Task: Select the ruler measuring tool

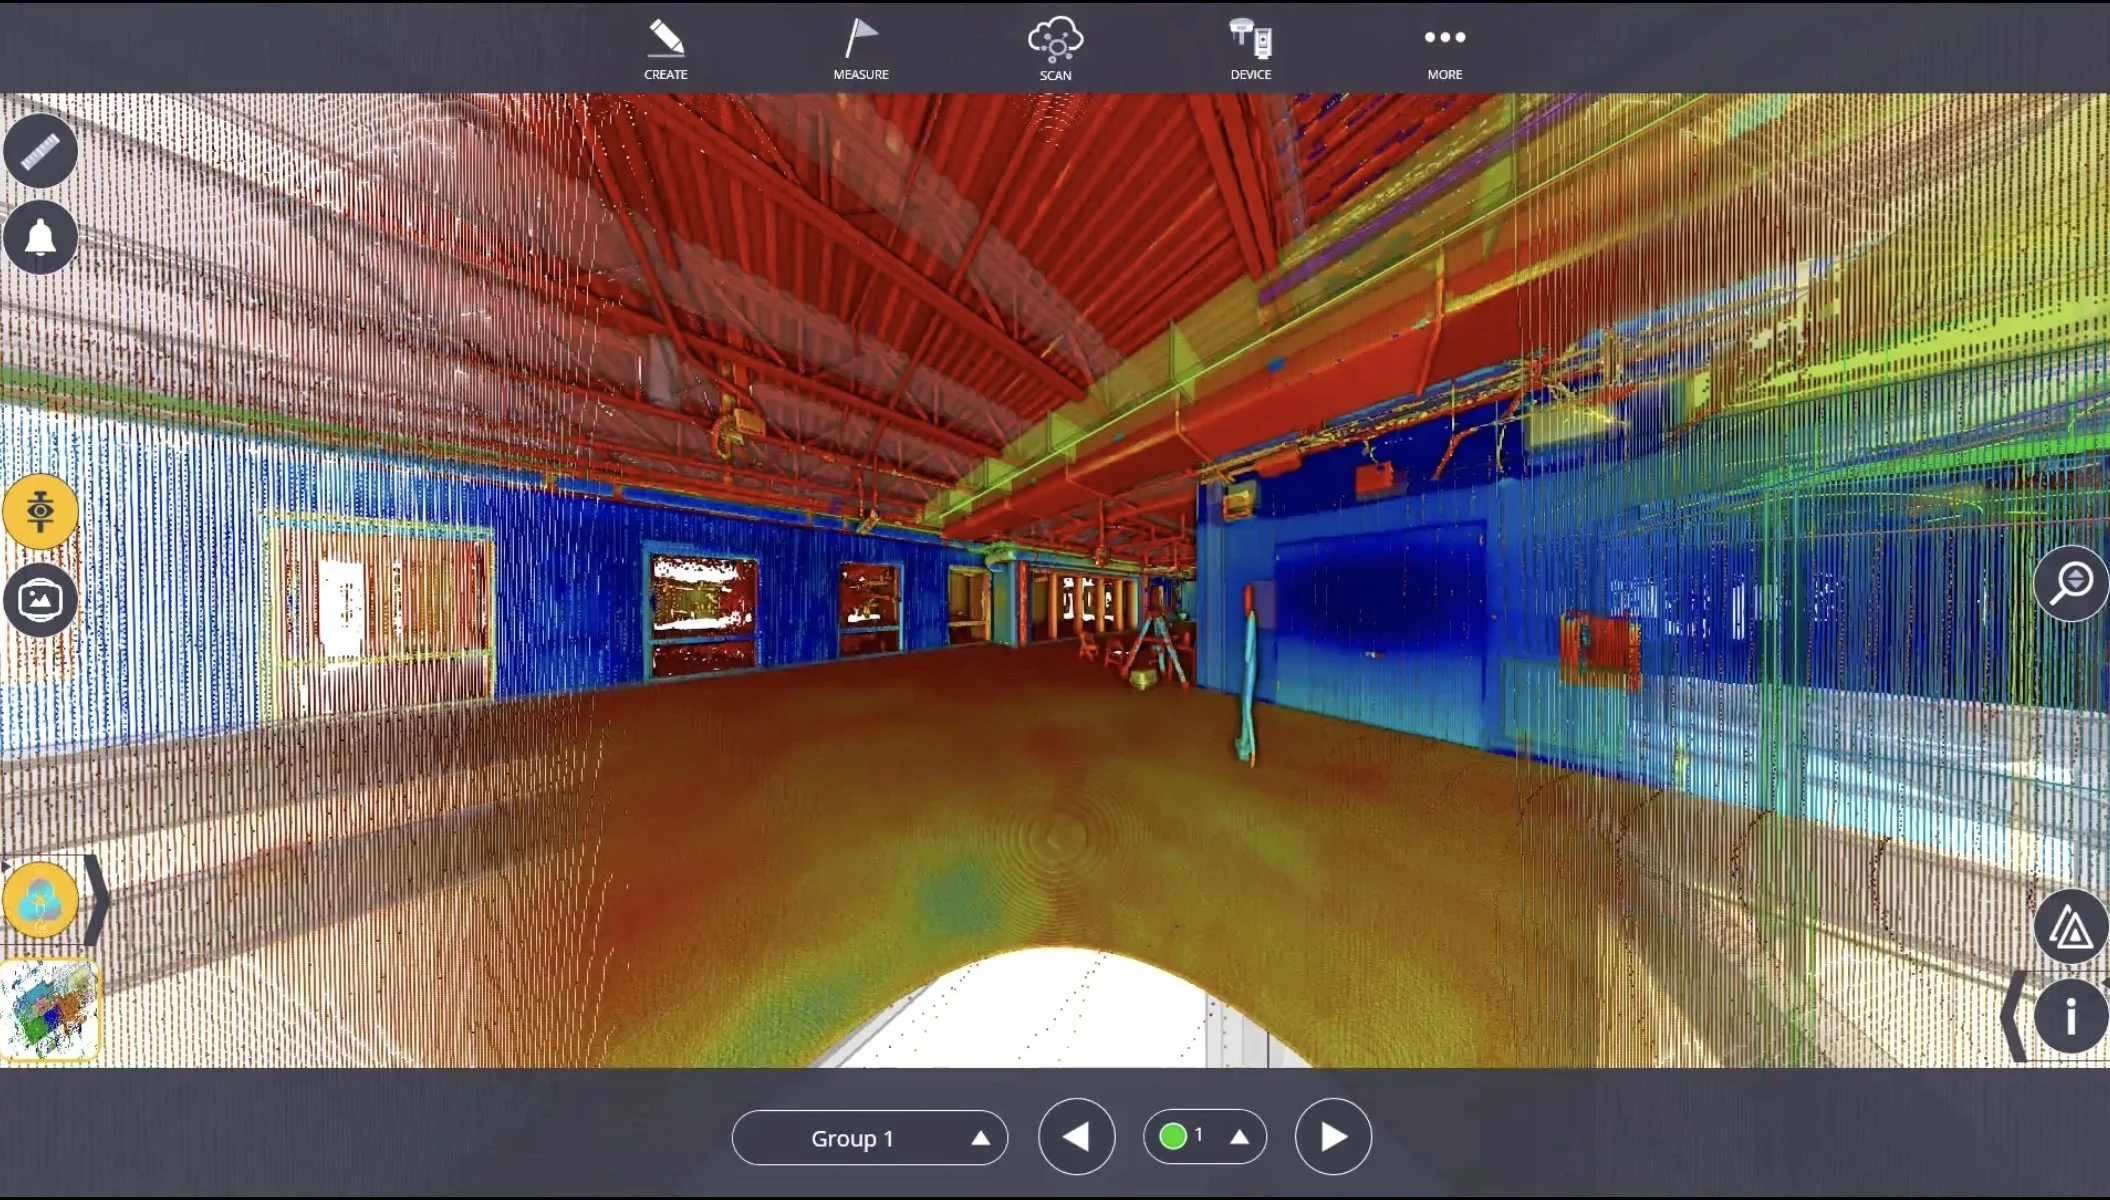Action: click(x=40, y=151)
